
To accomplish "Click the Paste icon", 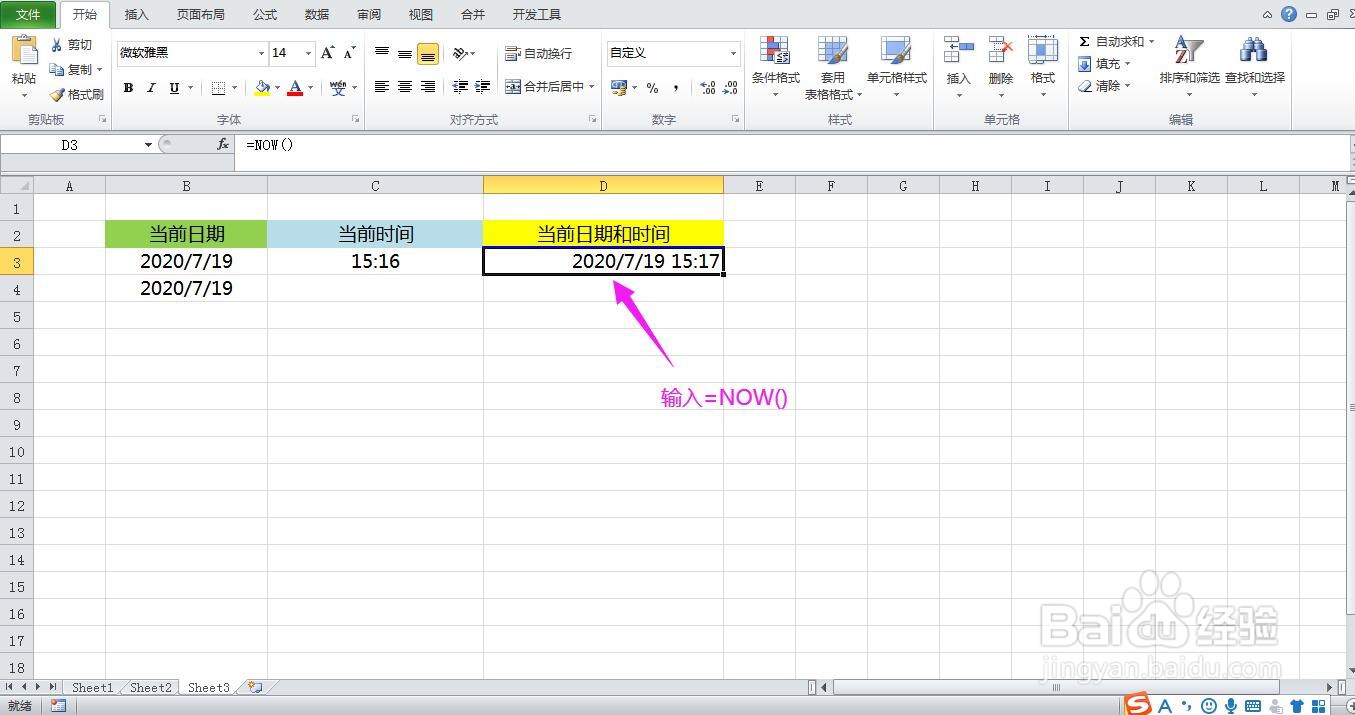I will point(24,50).
